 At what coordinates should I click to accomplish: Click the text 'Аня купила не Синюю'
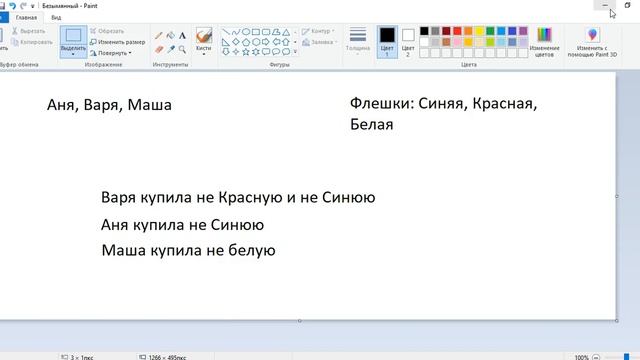pos(182,225)
